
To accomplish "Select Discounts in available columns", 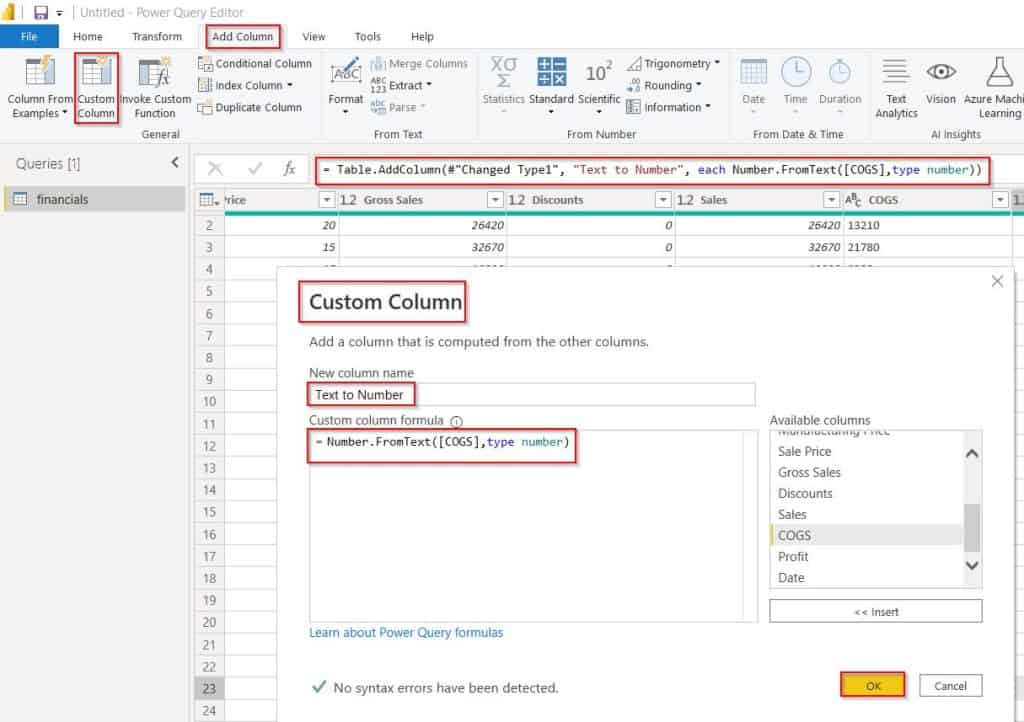I will click(805, 494).
